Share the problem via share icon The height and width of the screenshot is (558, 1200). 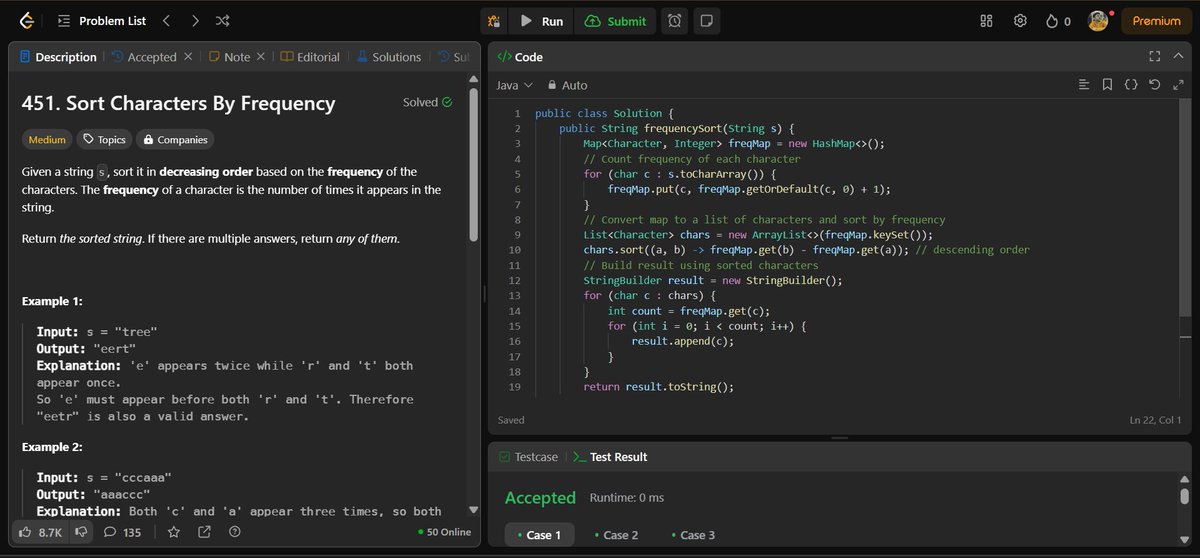tap(204, 533)
